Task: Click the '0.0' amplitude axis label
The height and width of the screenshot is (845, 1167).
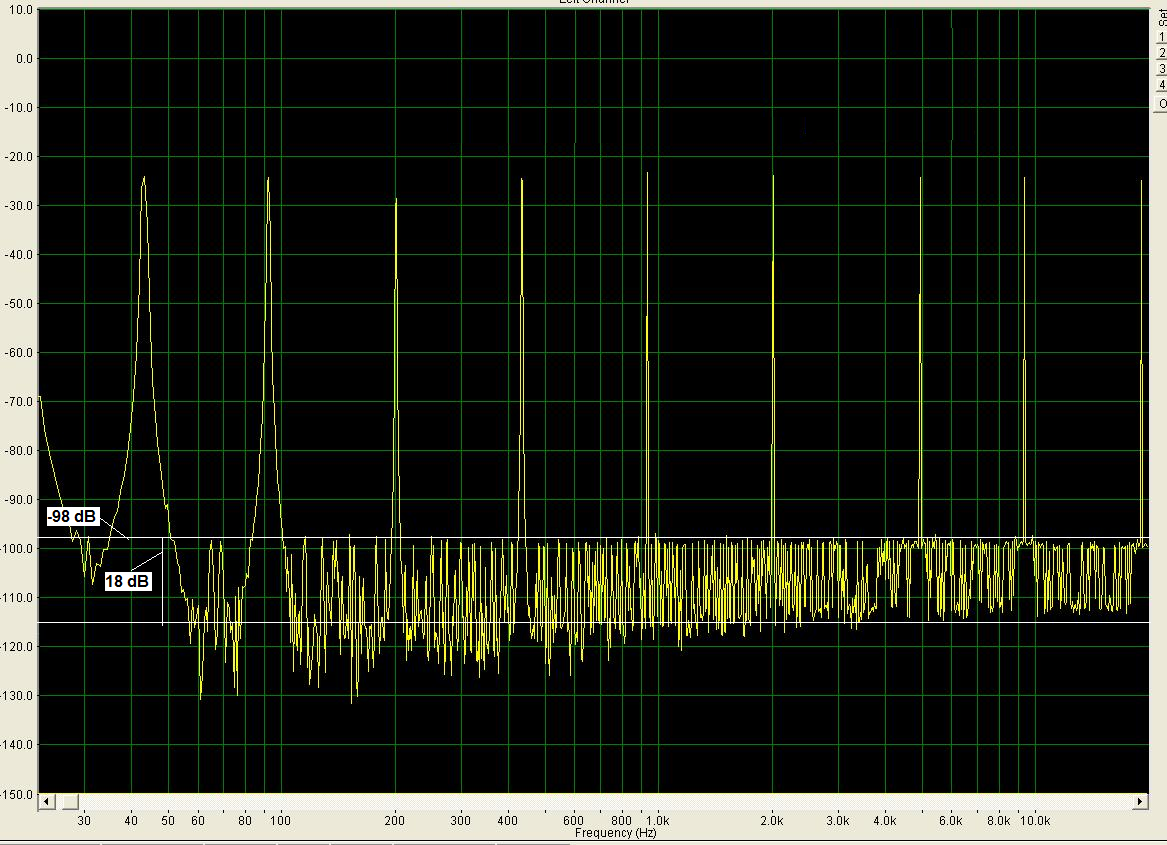Action: coord(25,59)
